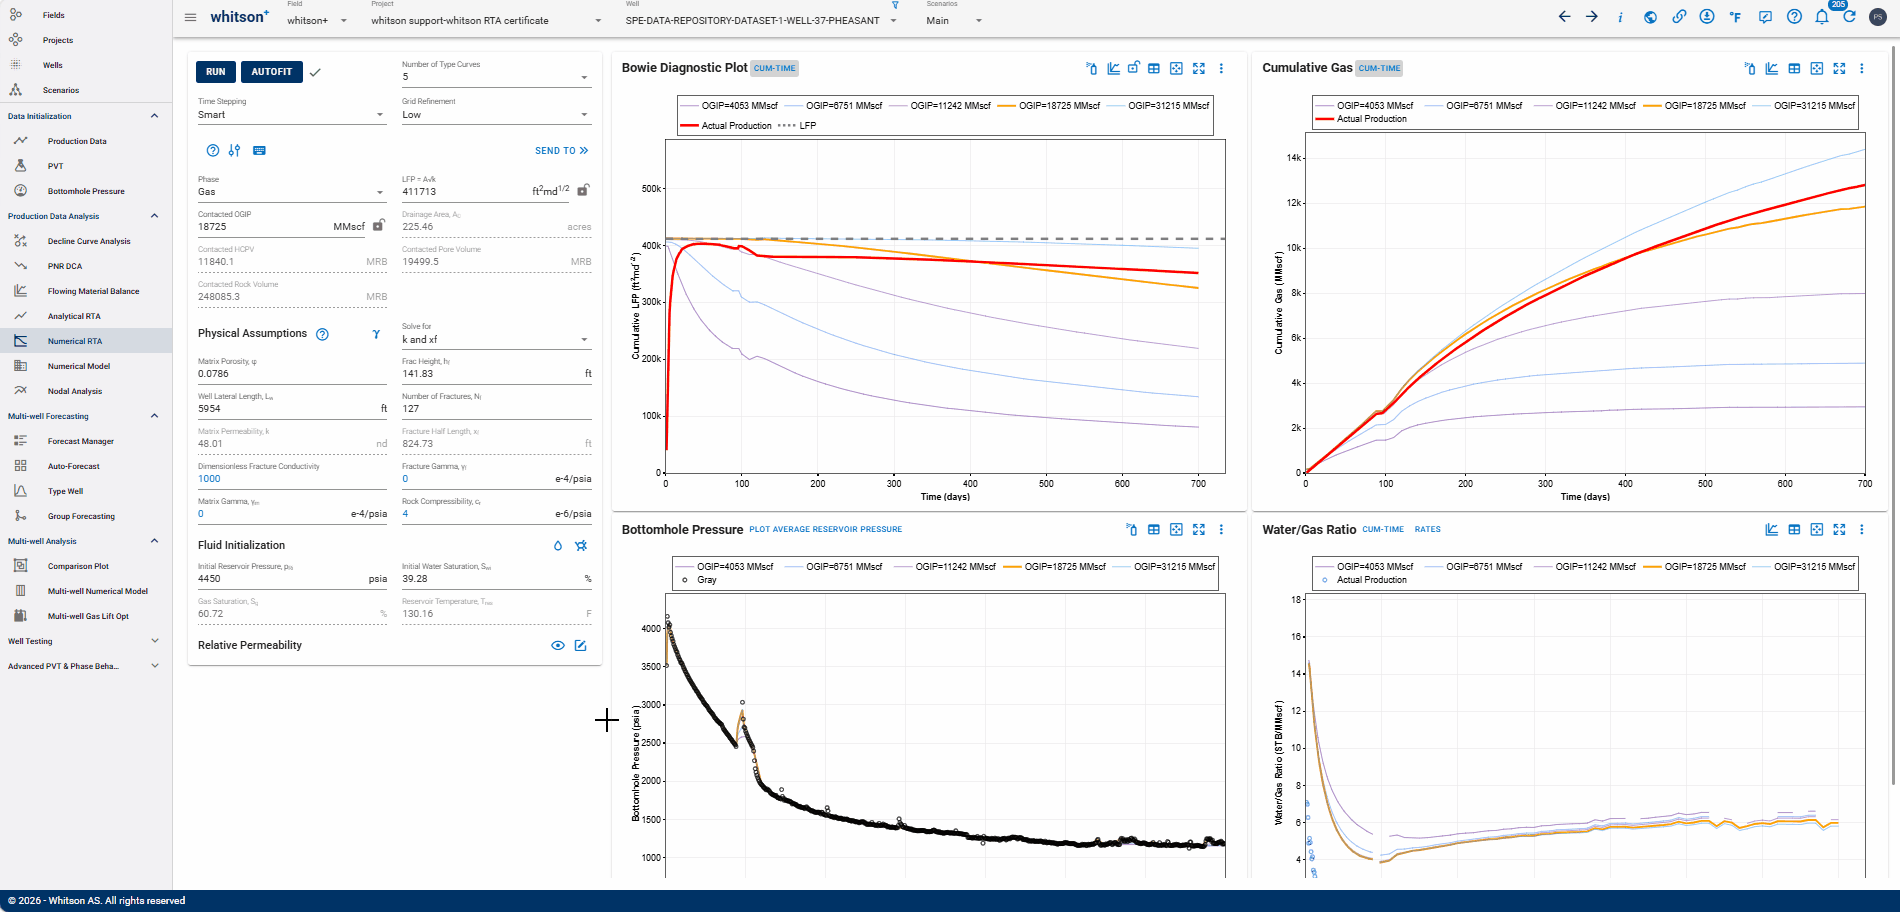Open the feedback chat icon
The width and height of the screenshot is (1900, 912).
[1765, 17]
